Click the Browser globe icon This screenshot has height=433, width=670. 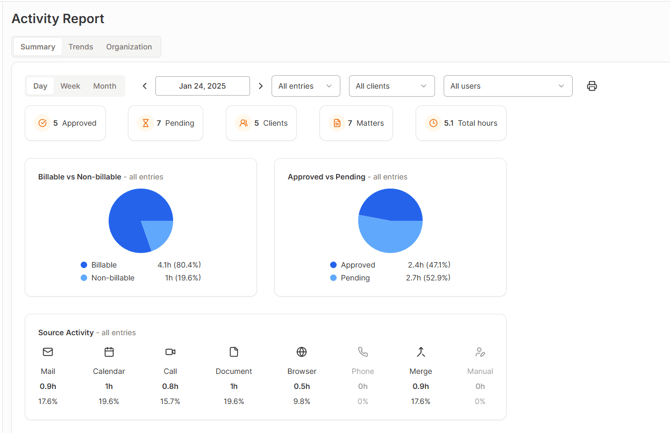301,352
